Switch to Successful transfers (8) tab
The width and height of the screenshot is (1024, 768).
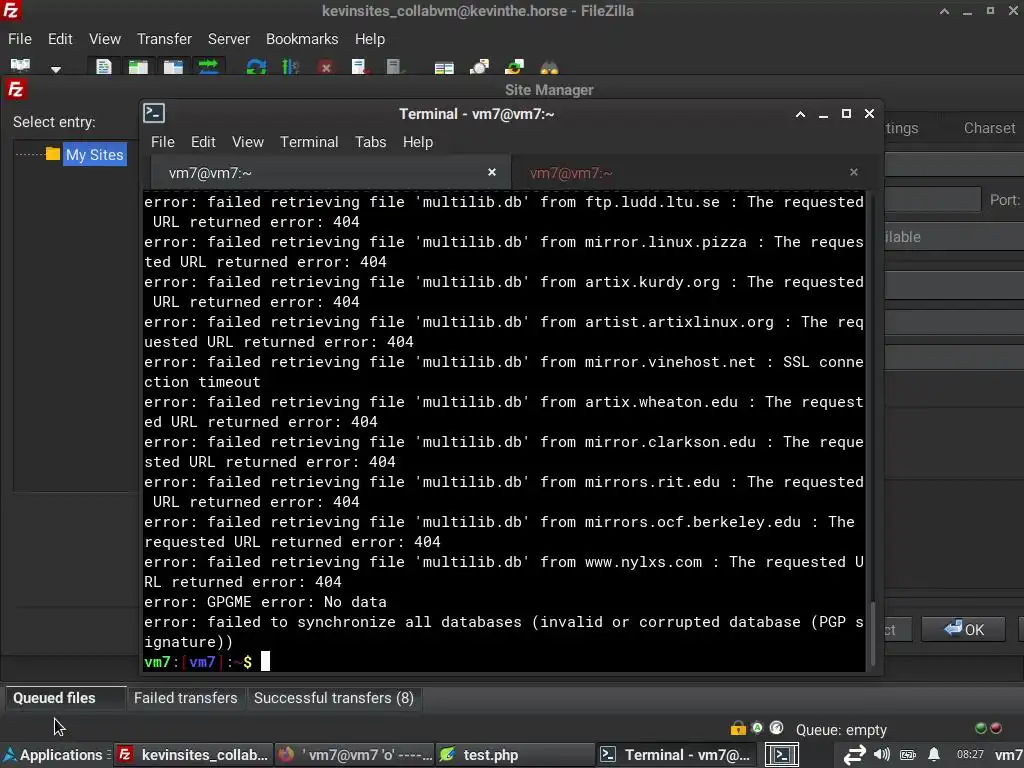click(x=334, y=697)
